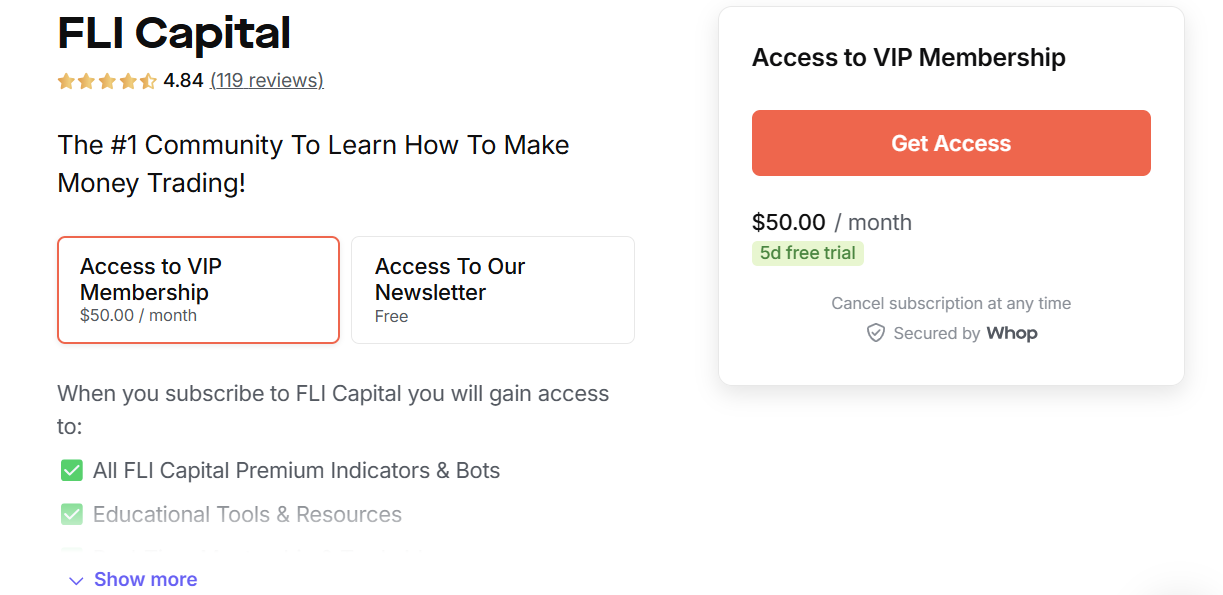This screenshot has height=595, width=1223.
Task: Select the first gold star in the rating
Action: (x=66, y=80)
